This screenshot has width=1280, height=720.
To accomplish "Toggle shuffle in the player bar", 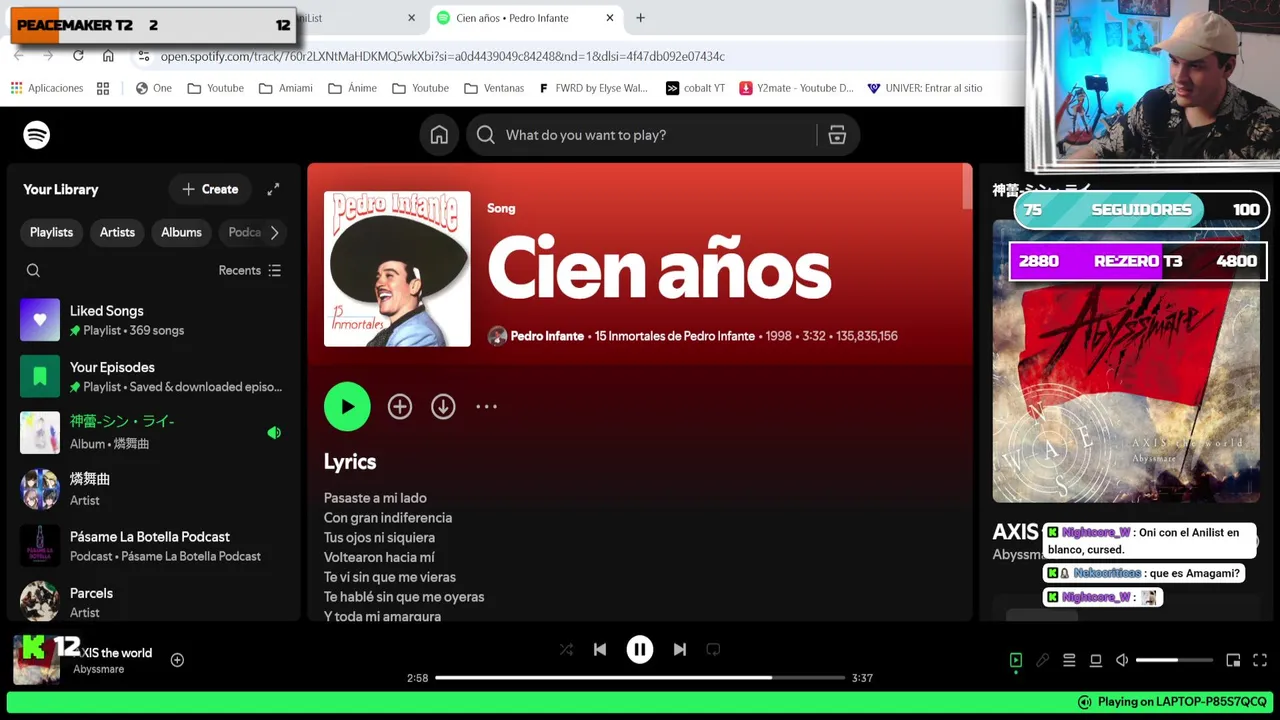I will [566, 649].
